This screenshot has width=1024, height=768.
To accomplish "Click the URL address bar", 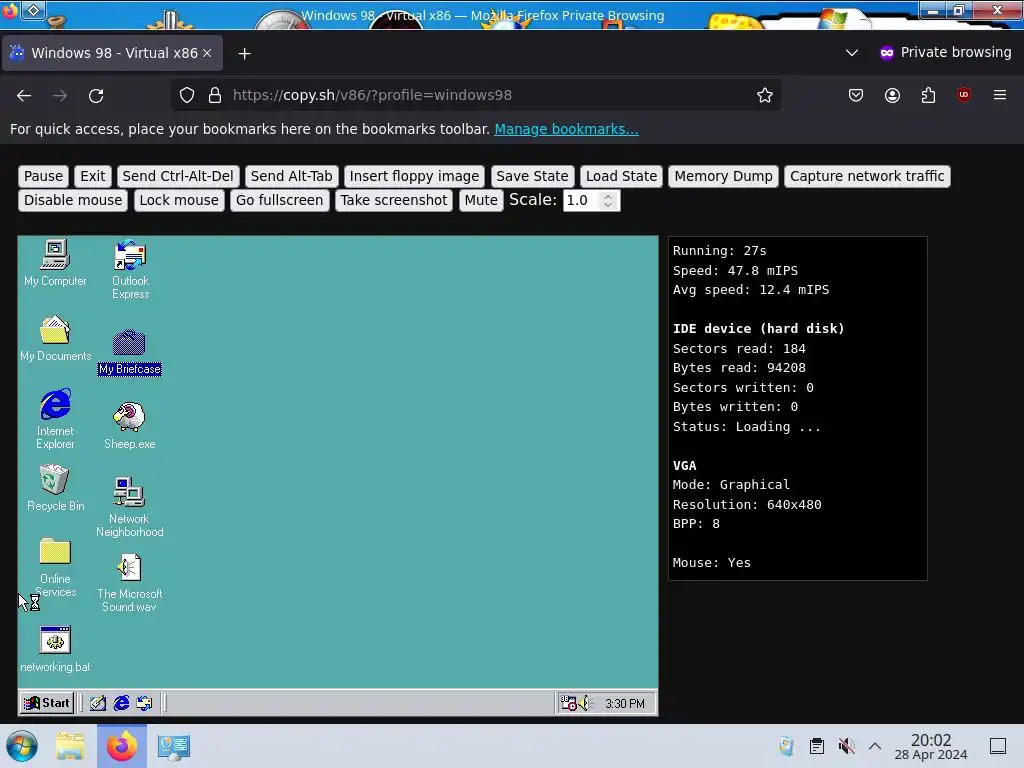I will coord(475,95).
